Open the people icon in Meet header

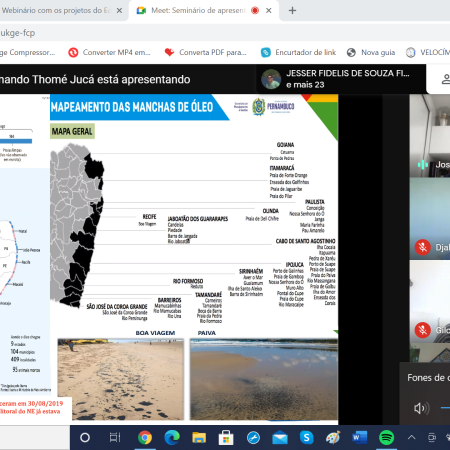pos(445,79)
